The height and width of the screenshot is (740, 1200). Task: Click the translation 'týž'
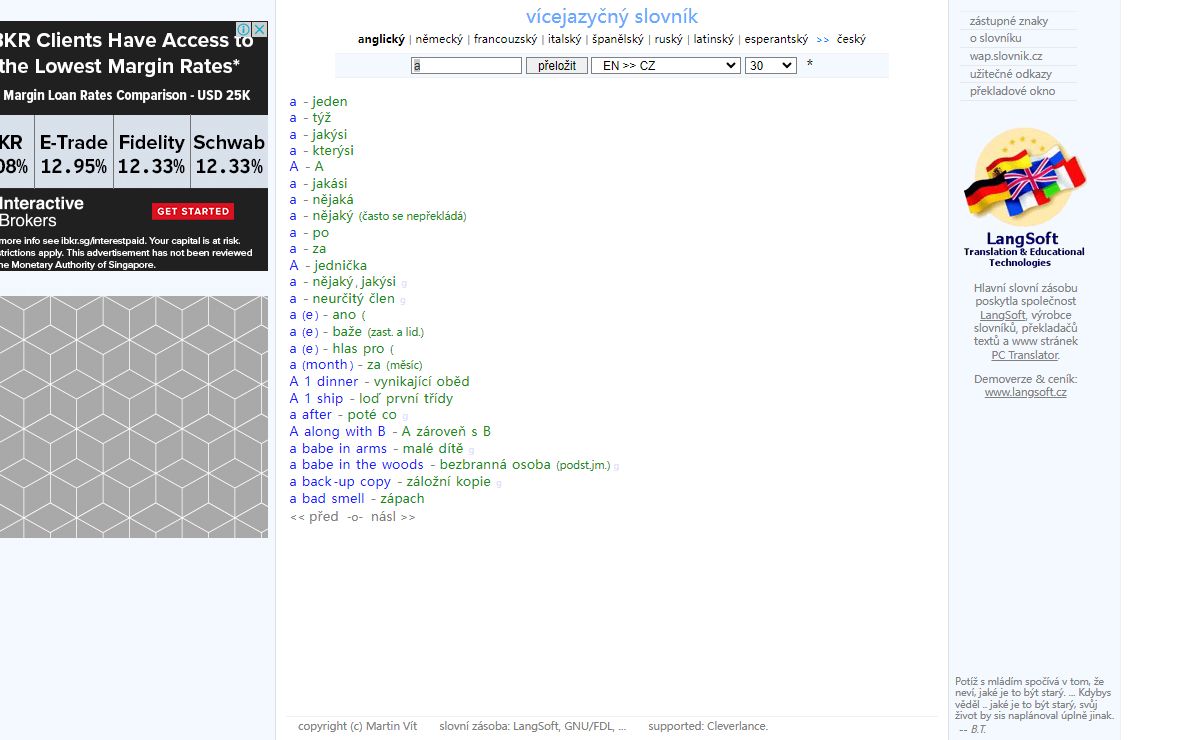click(321, 118)
